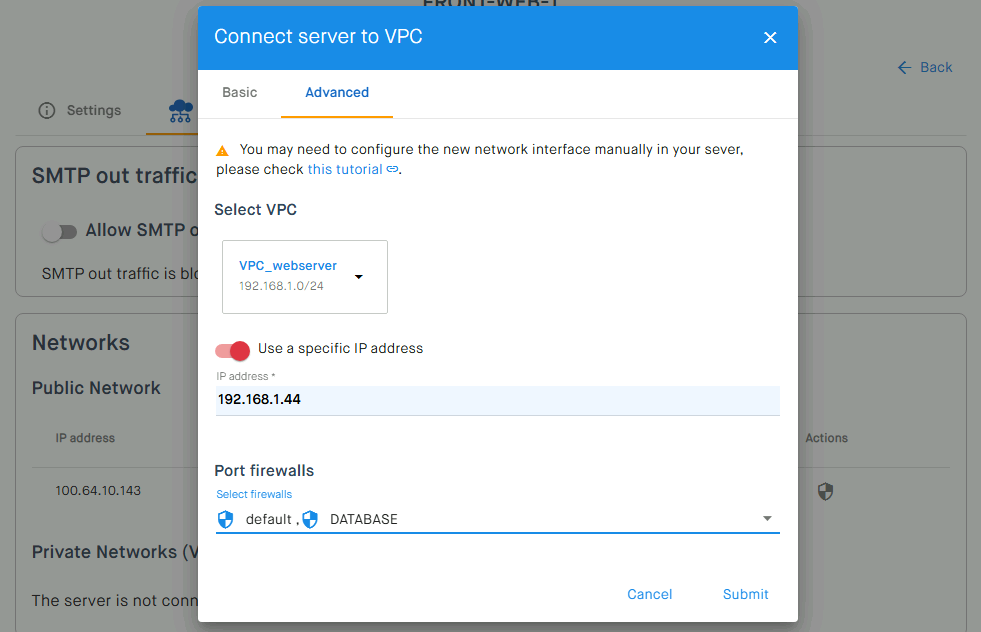Image resolution: width=981 pixels, height=632 pixels.
Task: Click the network cloud tab icon
Action: (181, 111)
